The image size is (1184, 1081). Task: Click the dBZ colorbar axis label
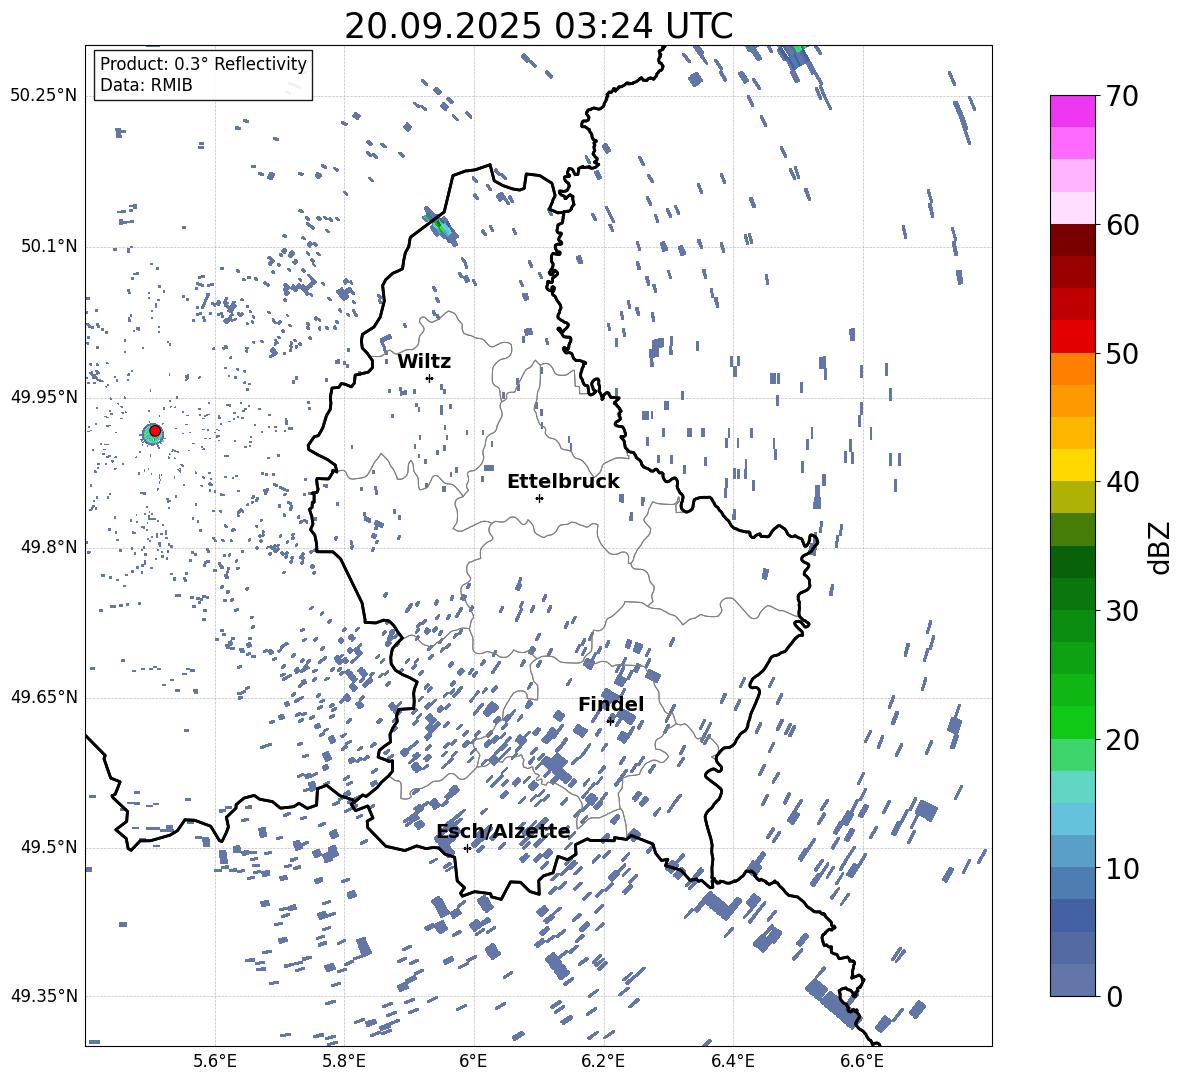[1161, 547]
